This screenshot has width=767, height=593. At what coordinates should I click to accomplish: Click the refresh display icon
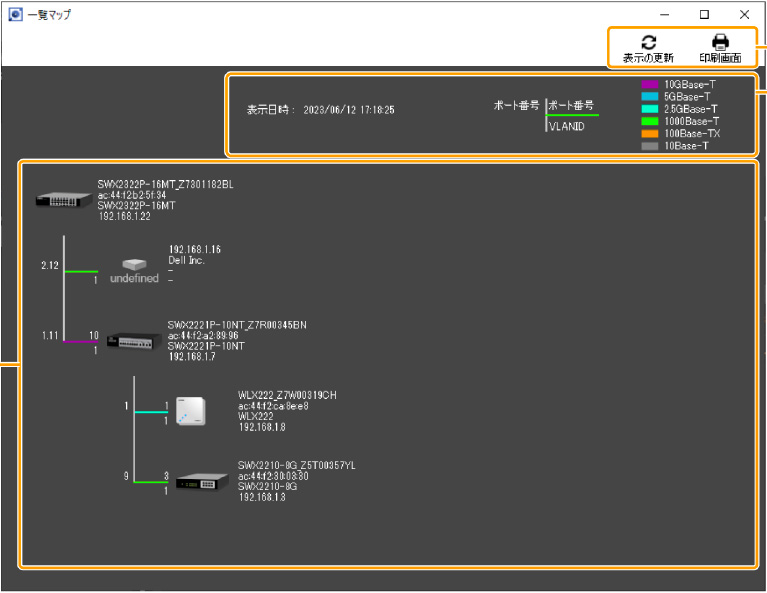[648, 42]
